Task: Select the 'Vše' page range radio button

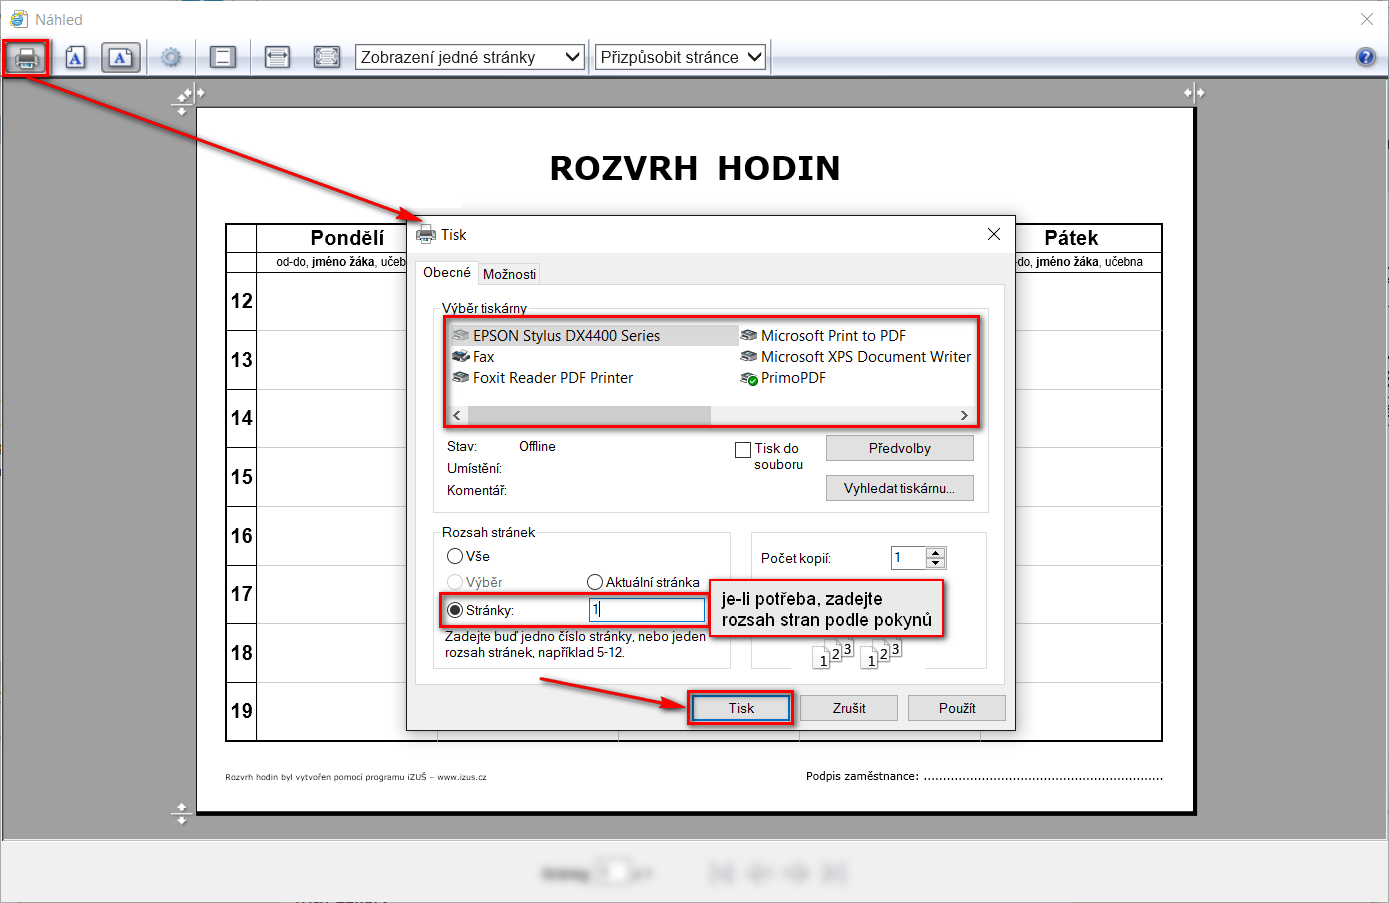Action: pos(455,556)
